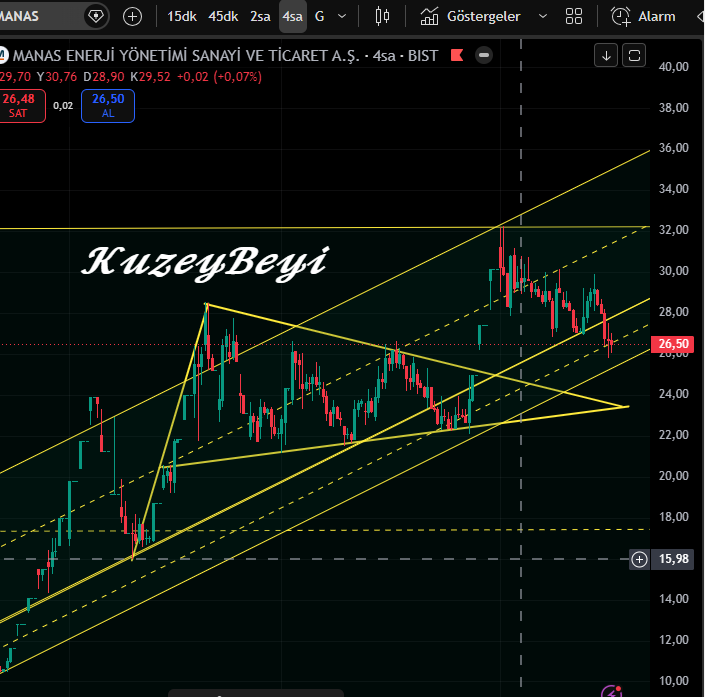Click the 26,48 SAT sell button
The height and width of the screenshot is (697, 705).
pyautogui.click(x=20, y=106)
